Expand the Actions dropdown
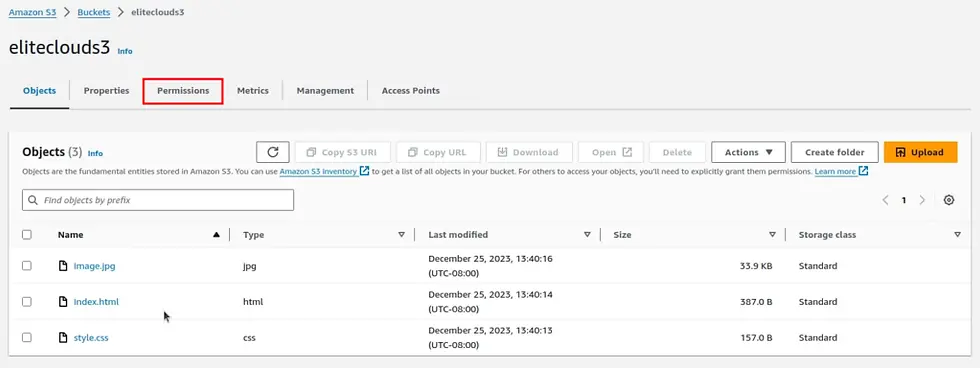 point(748,152)
